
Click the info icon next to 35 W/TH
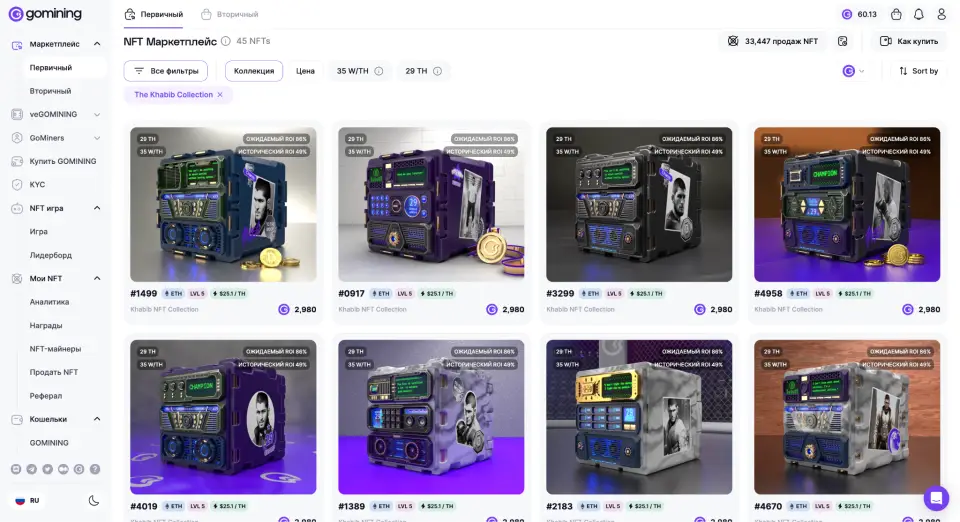(x=379, y=71)
